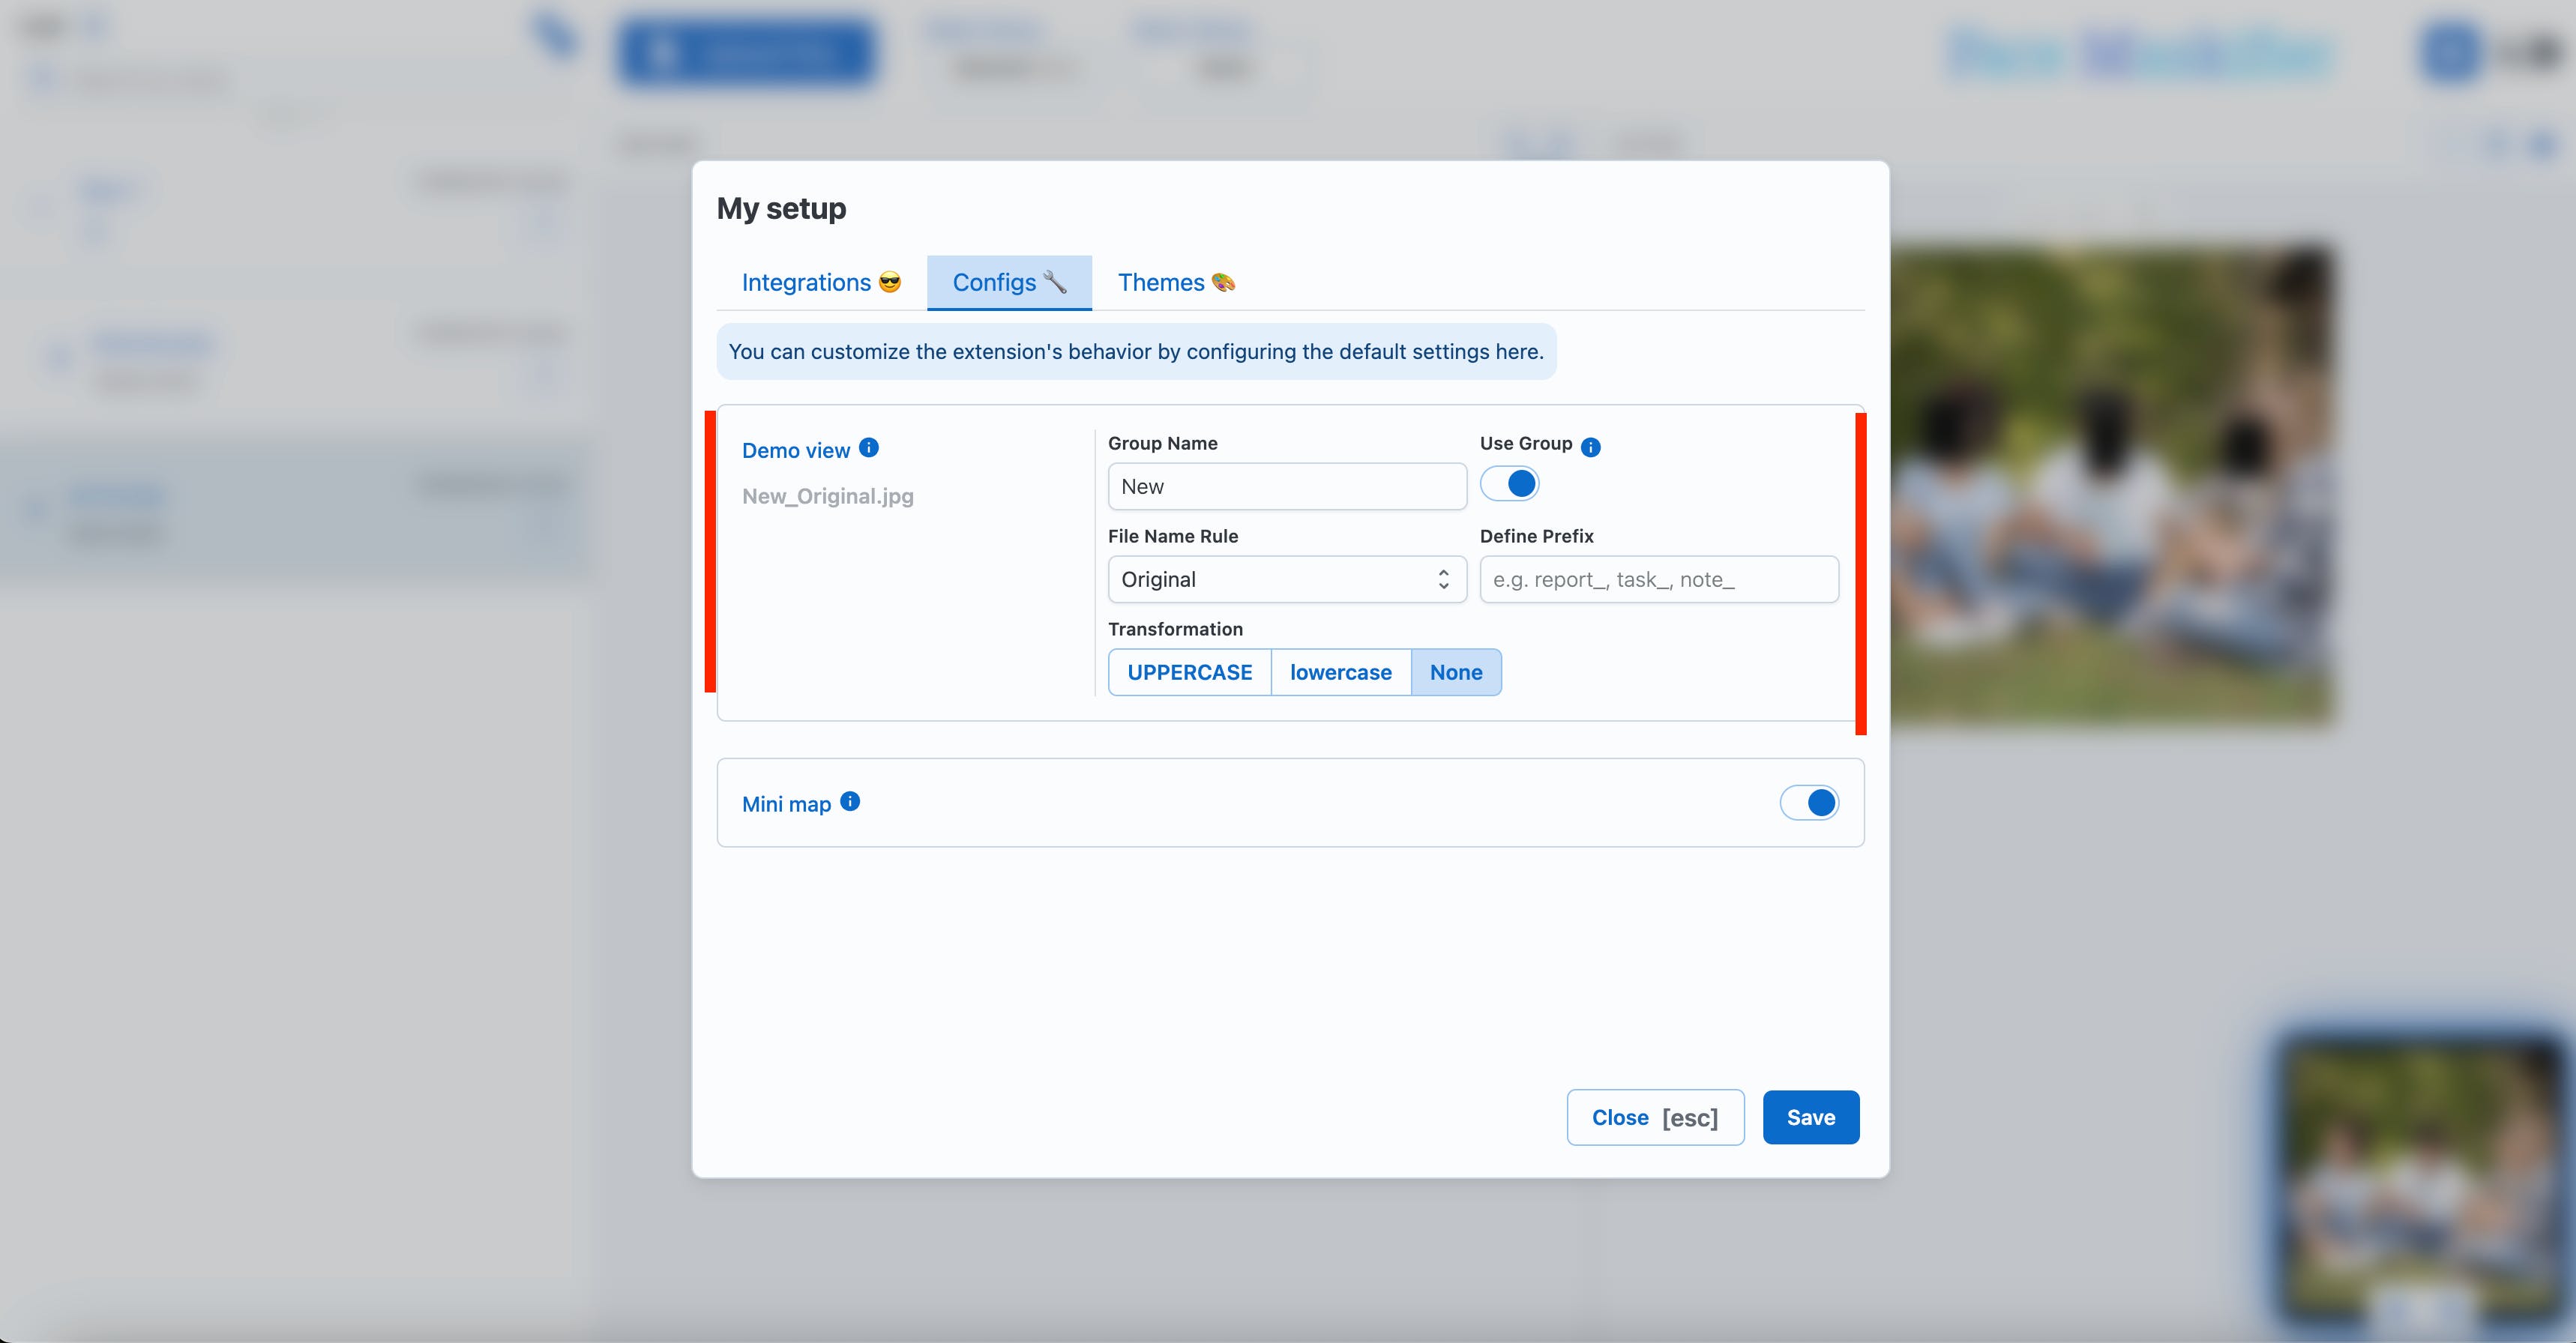Screen dimensions: 2576x1343
Task: Choose lowercase transformation
Action: pyautogui.click(x=1340, y=672)
